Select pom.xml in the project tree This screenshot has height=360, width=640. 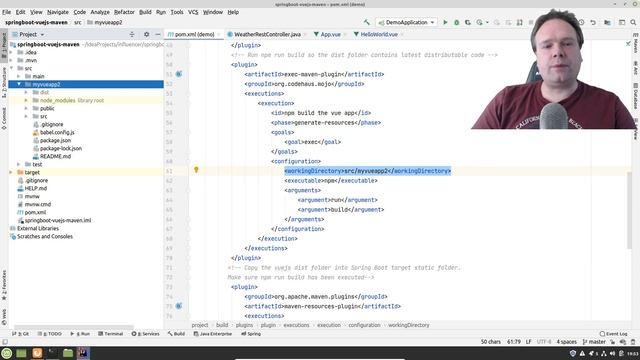coord(35,212)
